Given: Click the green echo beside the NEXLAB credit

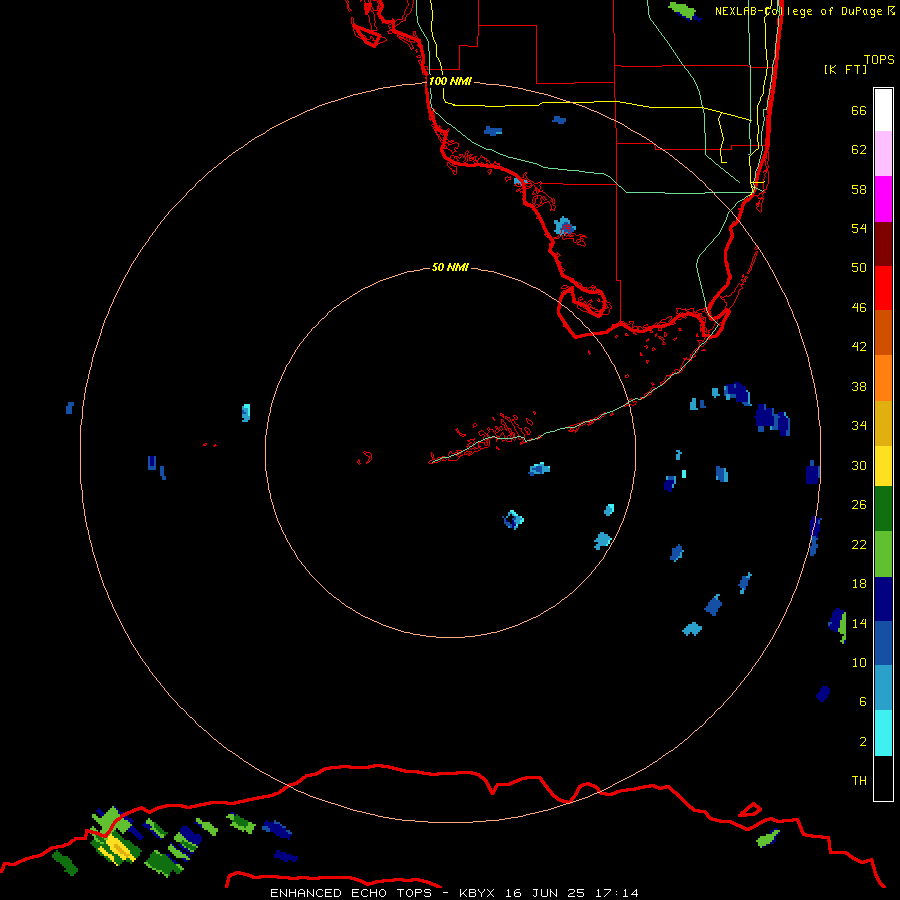Looking at the screenshot, I should click(x=683, y=10).
